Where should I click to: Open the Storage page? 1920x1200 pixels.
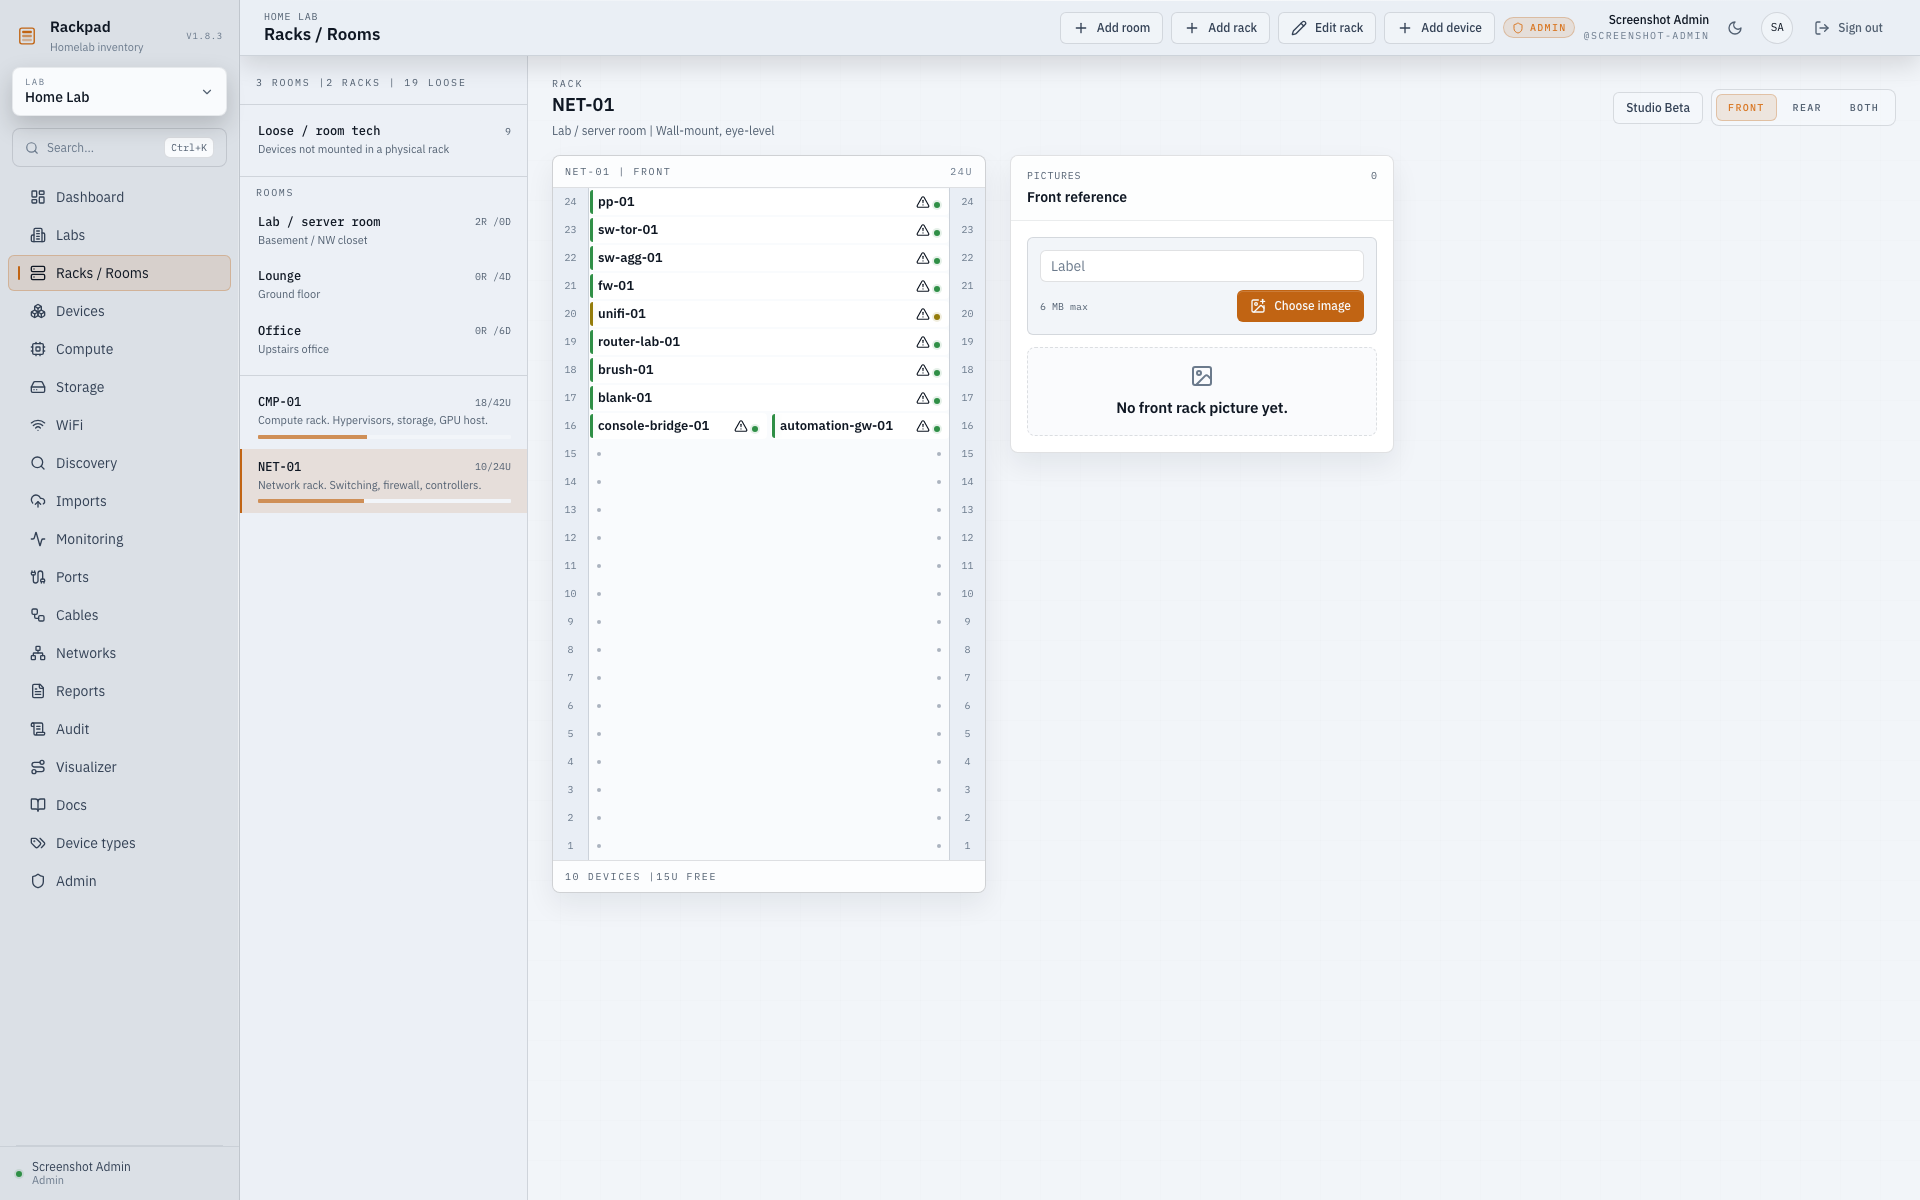(x=119, y=387)
